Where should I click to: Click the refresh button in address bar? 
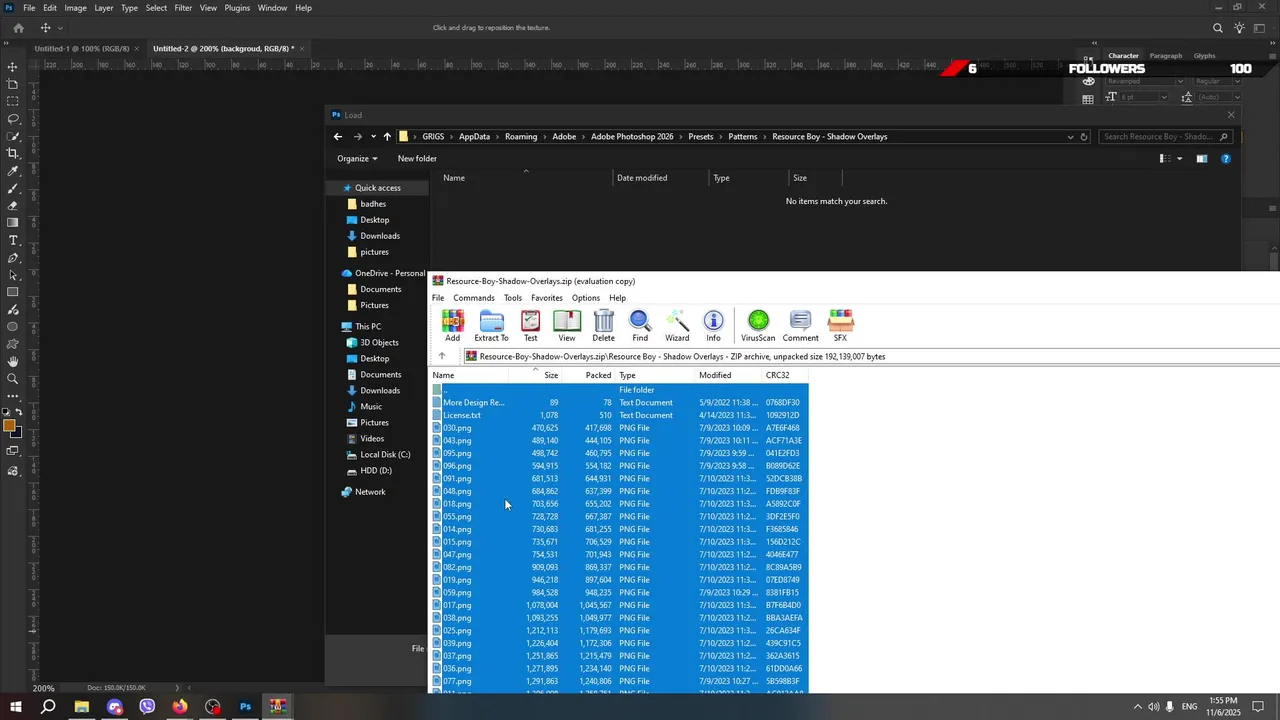coord(1084,137)
